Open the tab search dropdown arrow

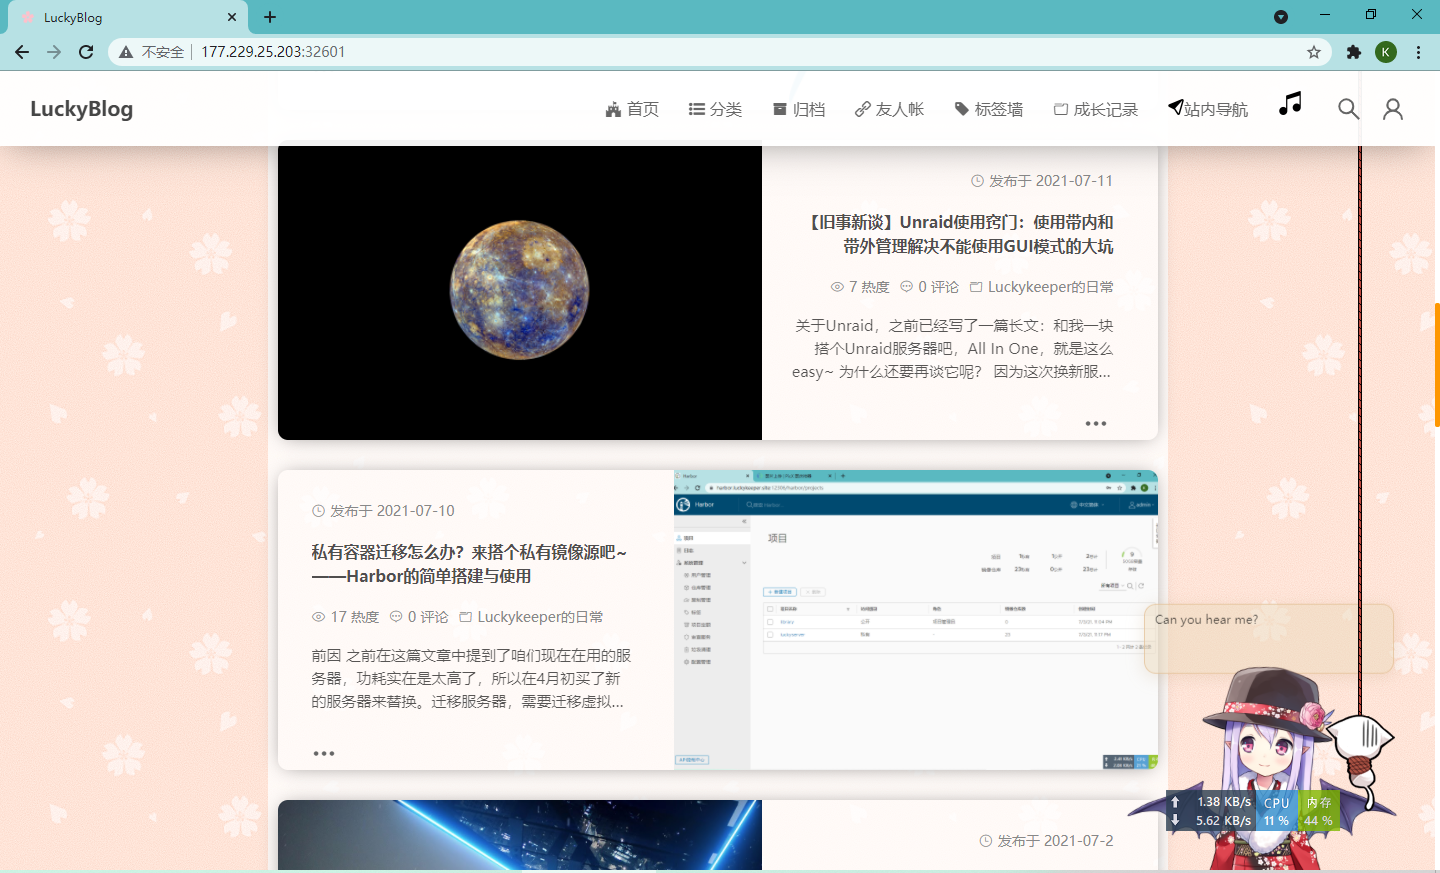(x=1281, y=17)
